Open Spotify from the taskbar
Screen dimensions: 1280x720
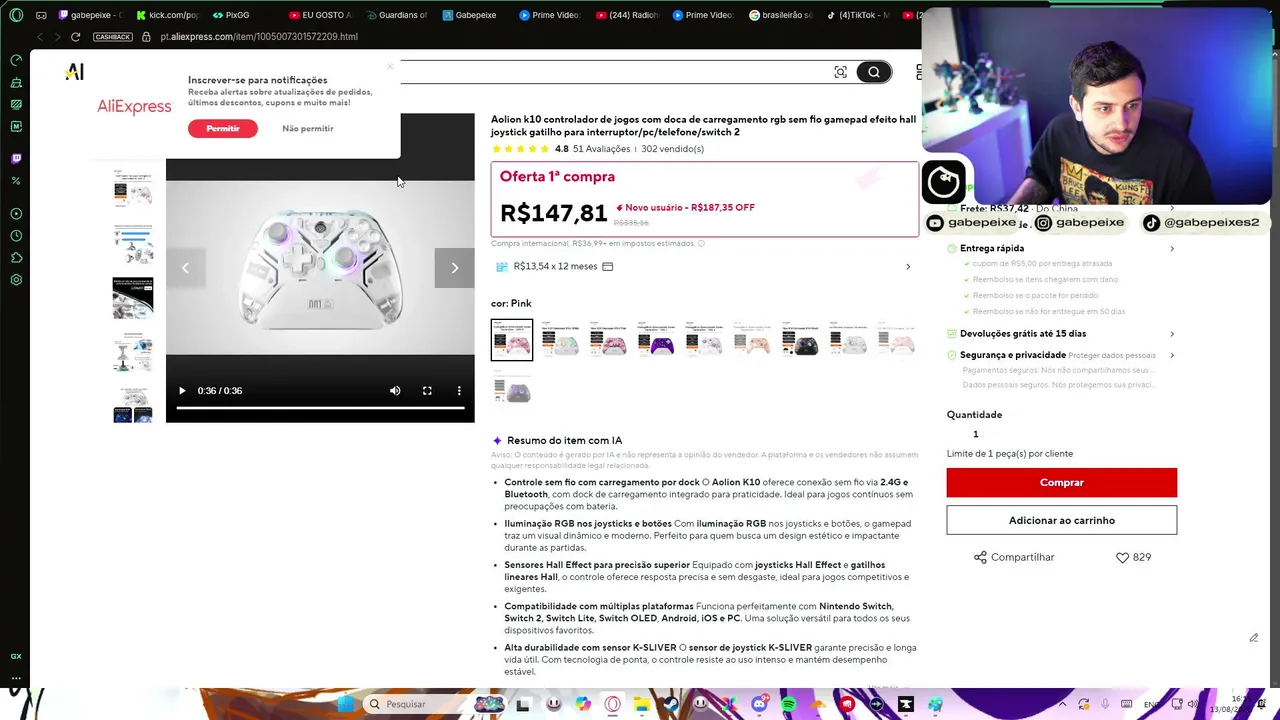coord(788,704)
